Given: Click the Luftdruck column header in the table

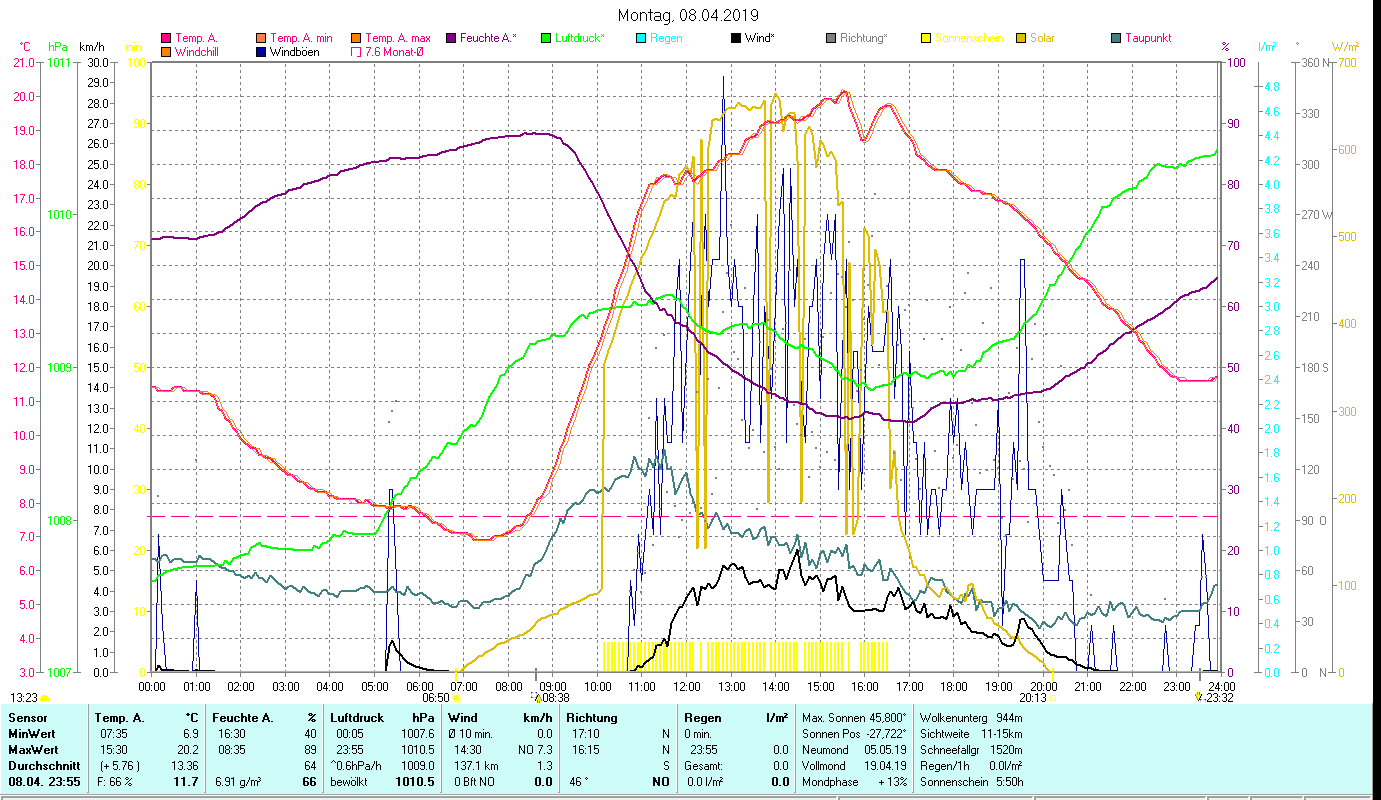Looking at the screenshot, I should [358, 718].
